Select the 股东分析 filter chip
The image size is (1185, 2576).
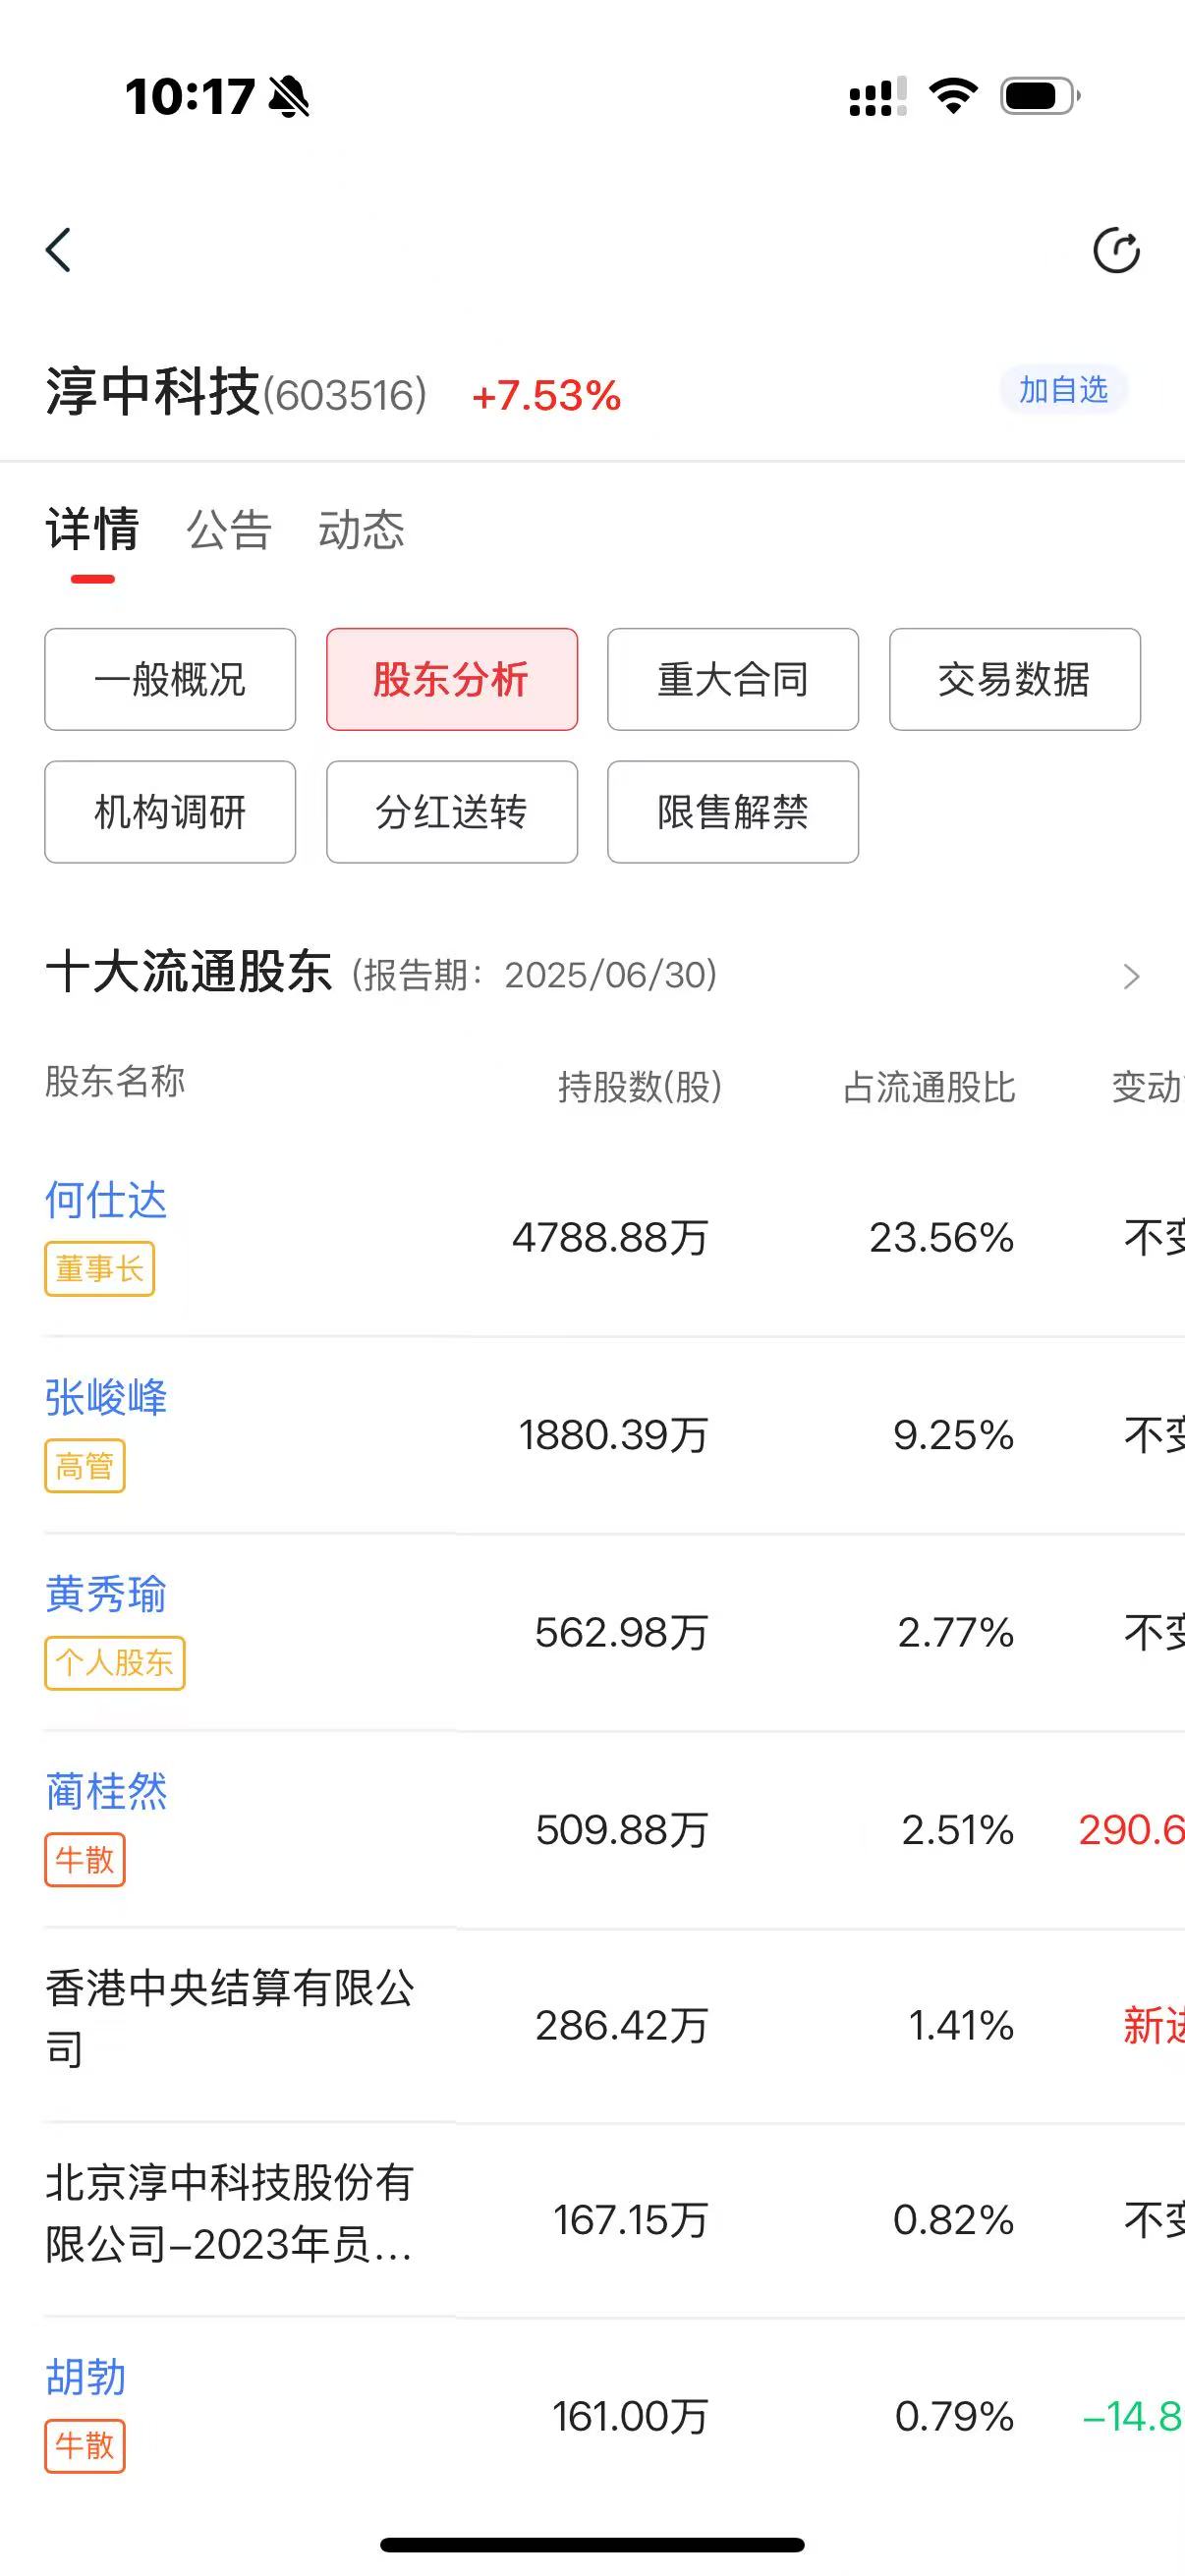[x=452, y=679]
